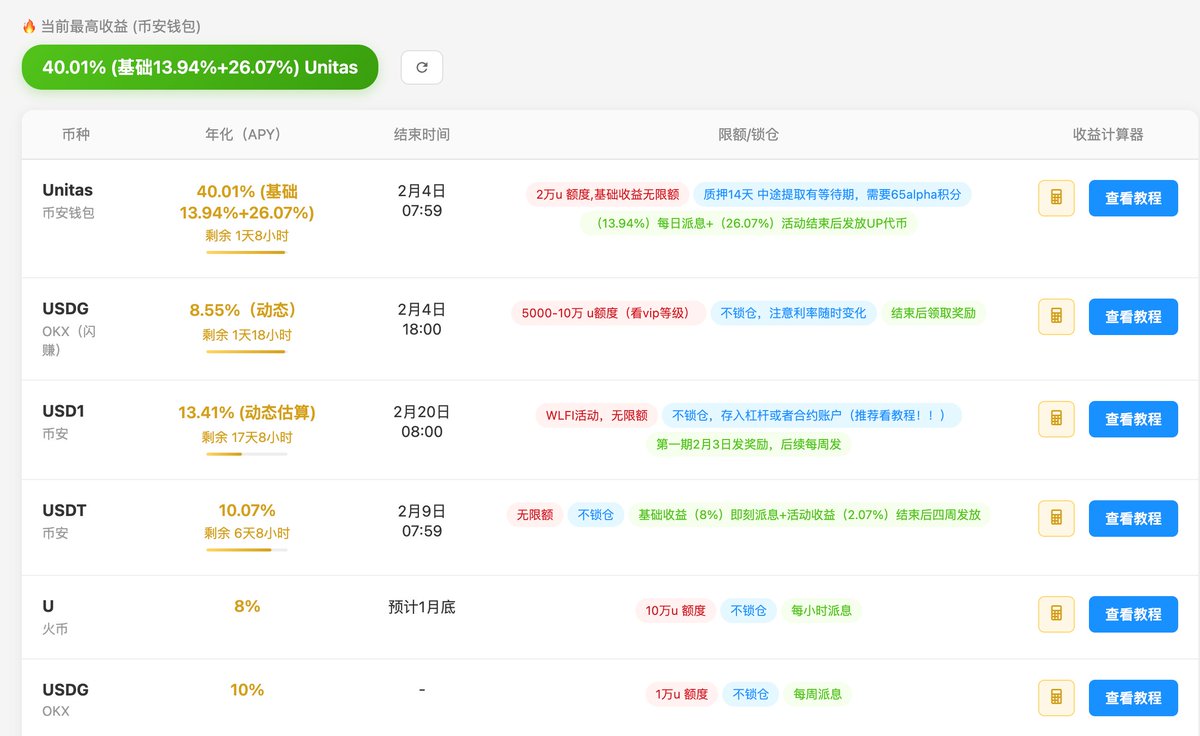Click the 每小时派息 tag
Viewport: 1200px width, 736px height.
pos(822,610)
